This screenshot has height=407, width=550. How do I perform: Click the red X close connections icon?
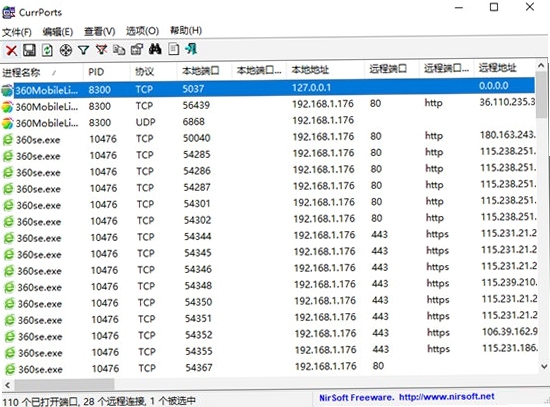click(11, 50)
